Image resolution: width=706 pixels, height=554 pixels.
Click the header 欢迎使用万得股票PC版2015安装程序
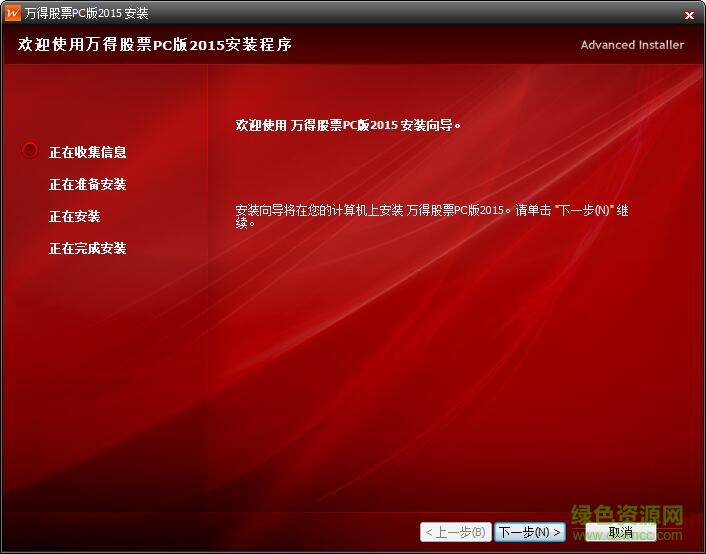[x=155, y=45]
